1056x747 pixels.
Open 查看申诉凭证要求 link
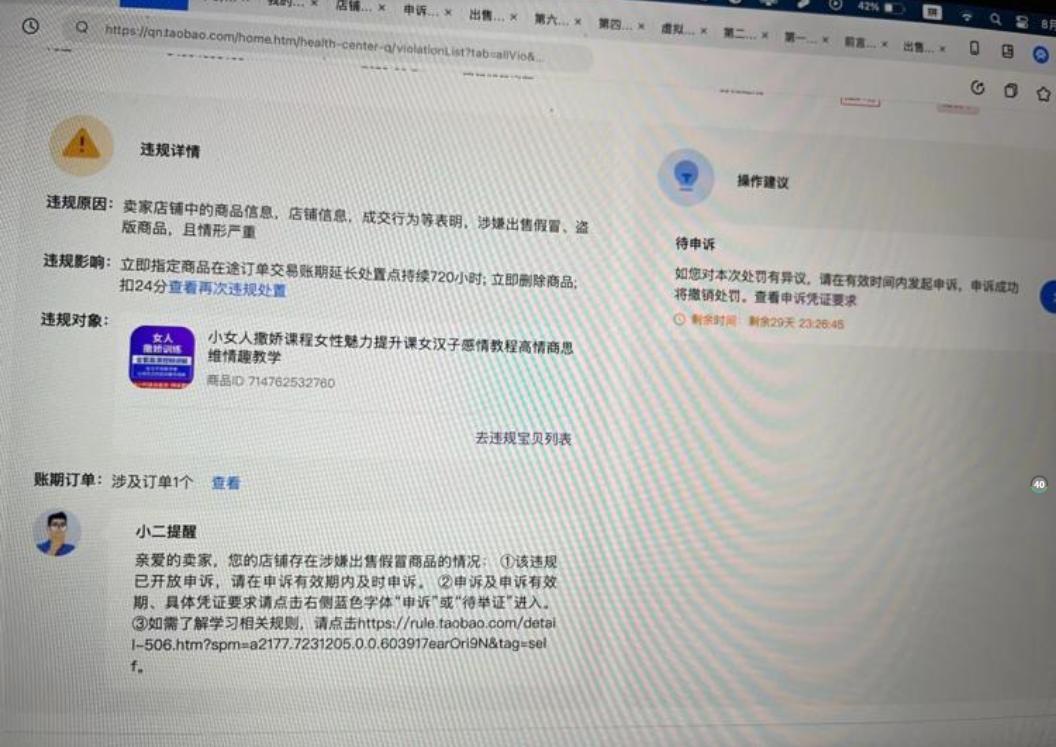point(805,299)
